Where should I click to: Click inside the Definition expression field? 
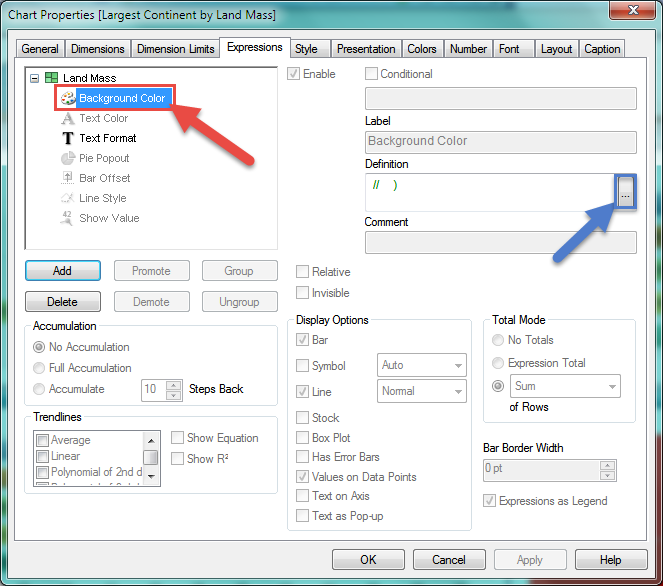490,192
